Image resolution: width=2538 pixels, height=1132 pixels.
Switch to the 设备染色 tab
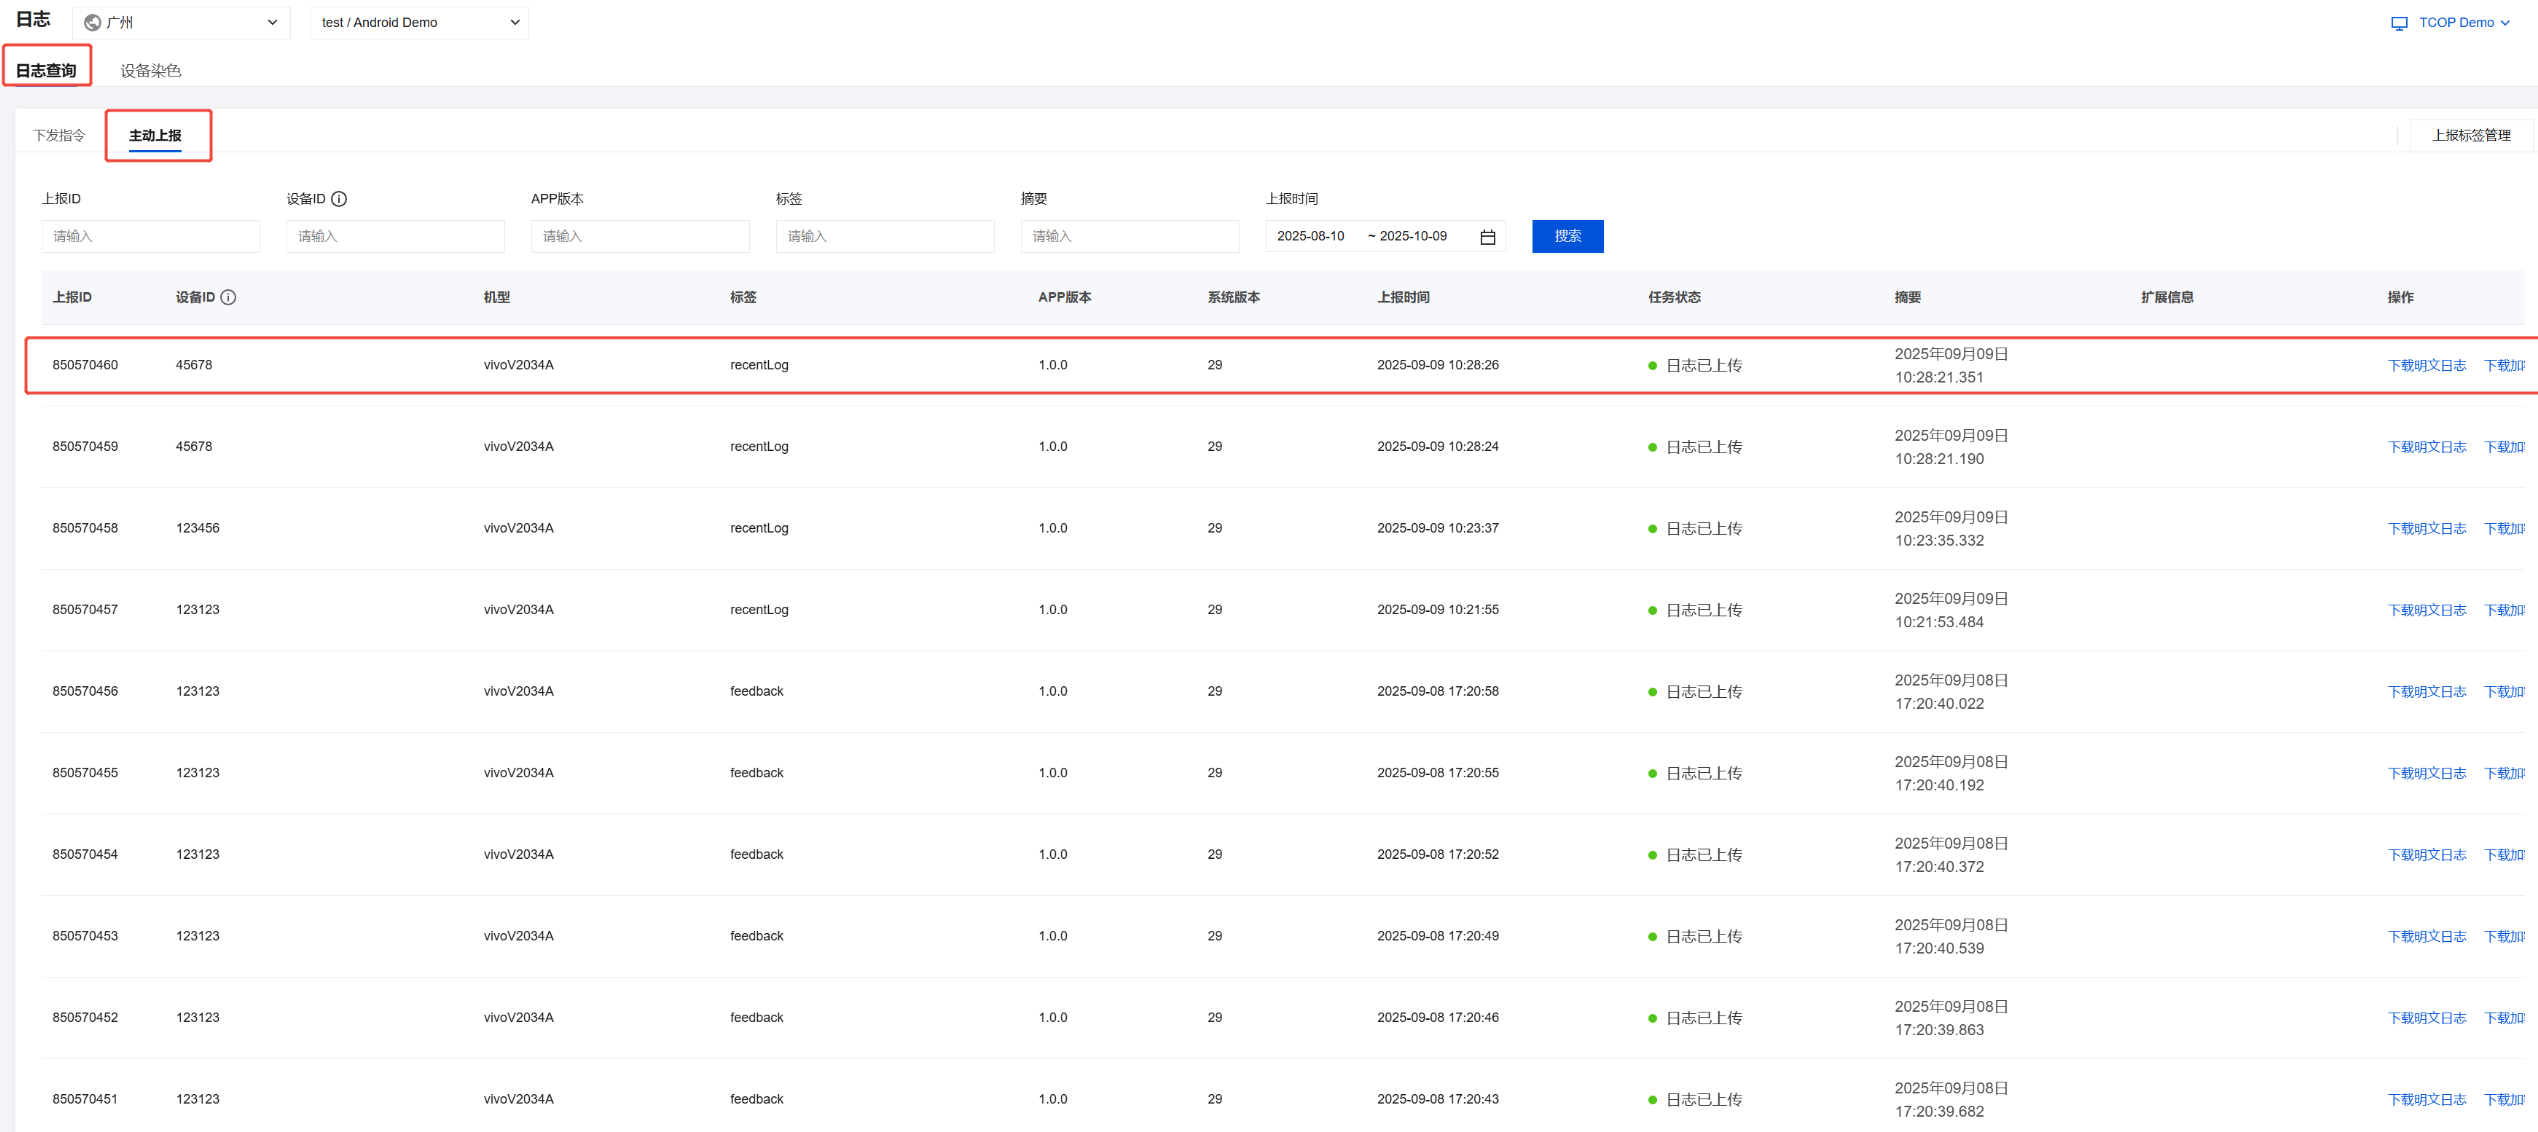tap(150, 70)
